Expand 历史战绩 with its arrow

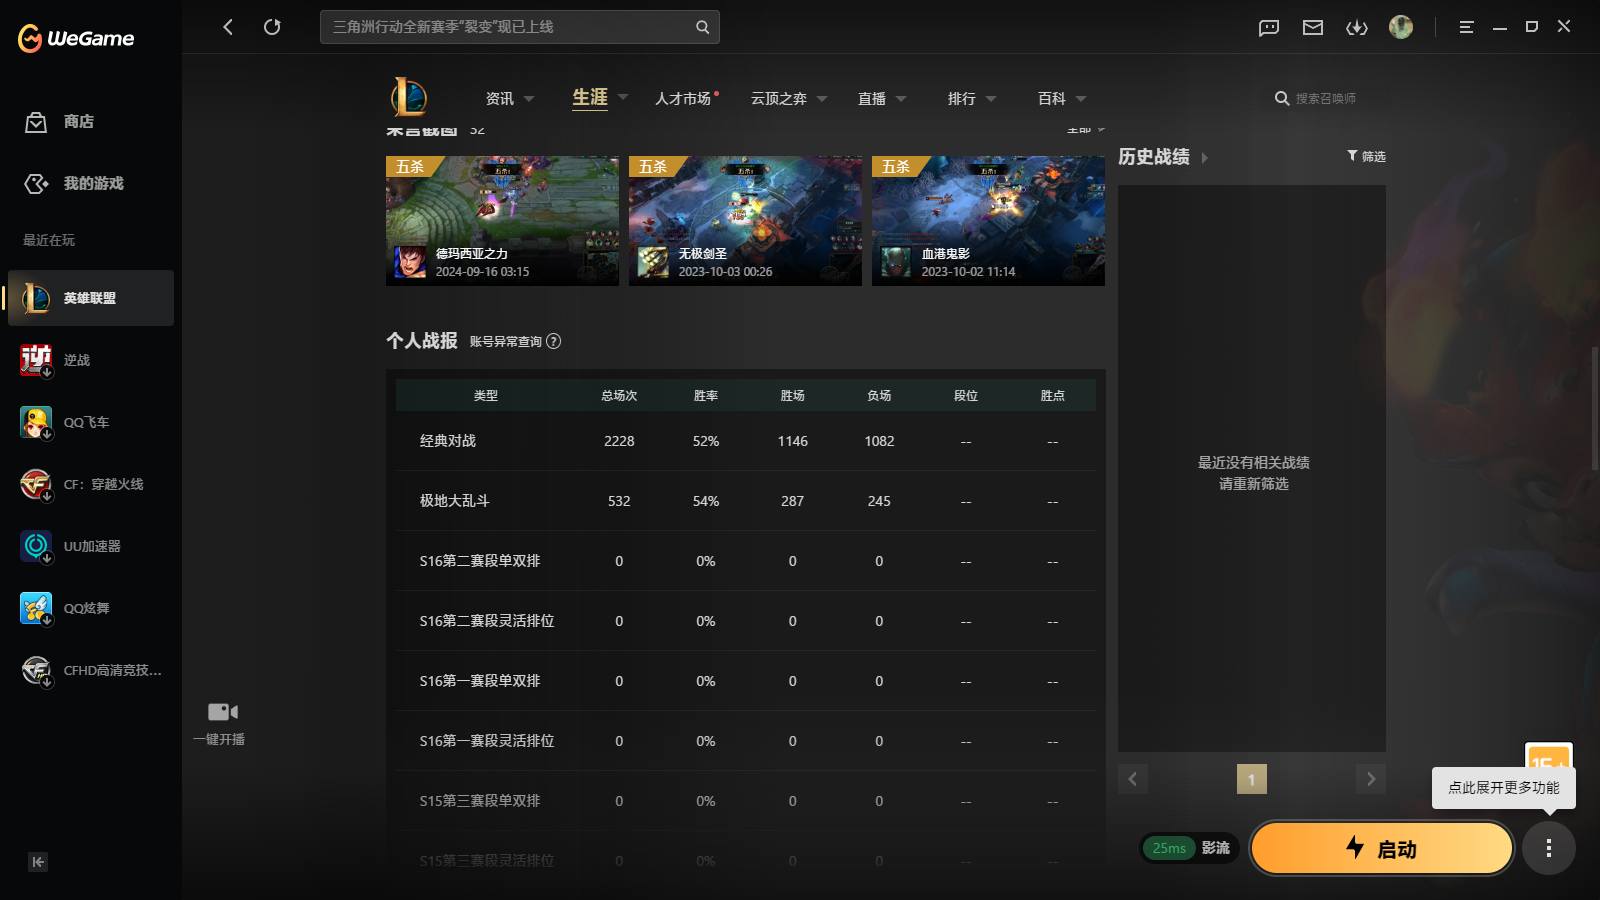(x=1204, y=158)
